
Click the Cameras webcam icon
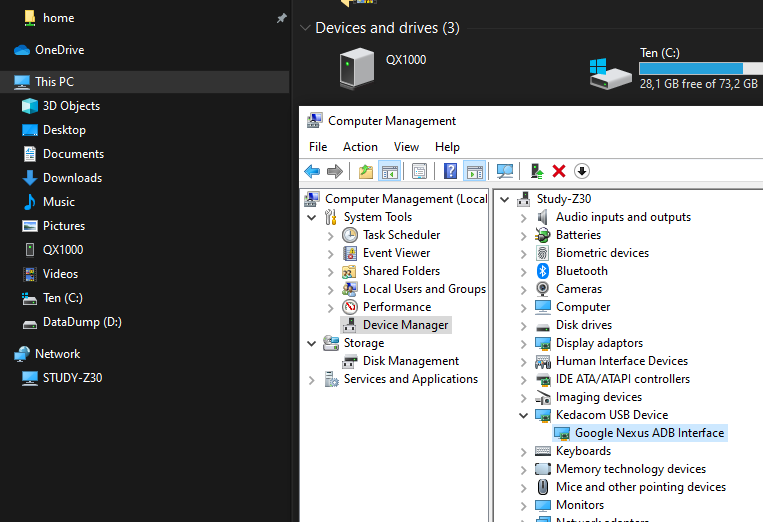click(x=543, y=289)
